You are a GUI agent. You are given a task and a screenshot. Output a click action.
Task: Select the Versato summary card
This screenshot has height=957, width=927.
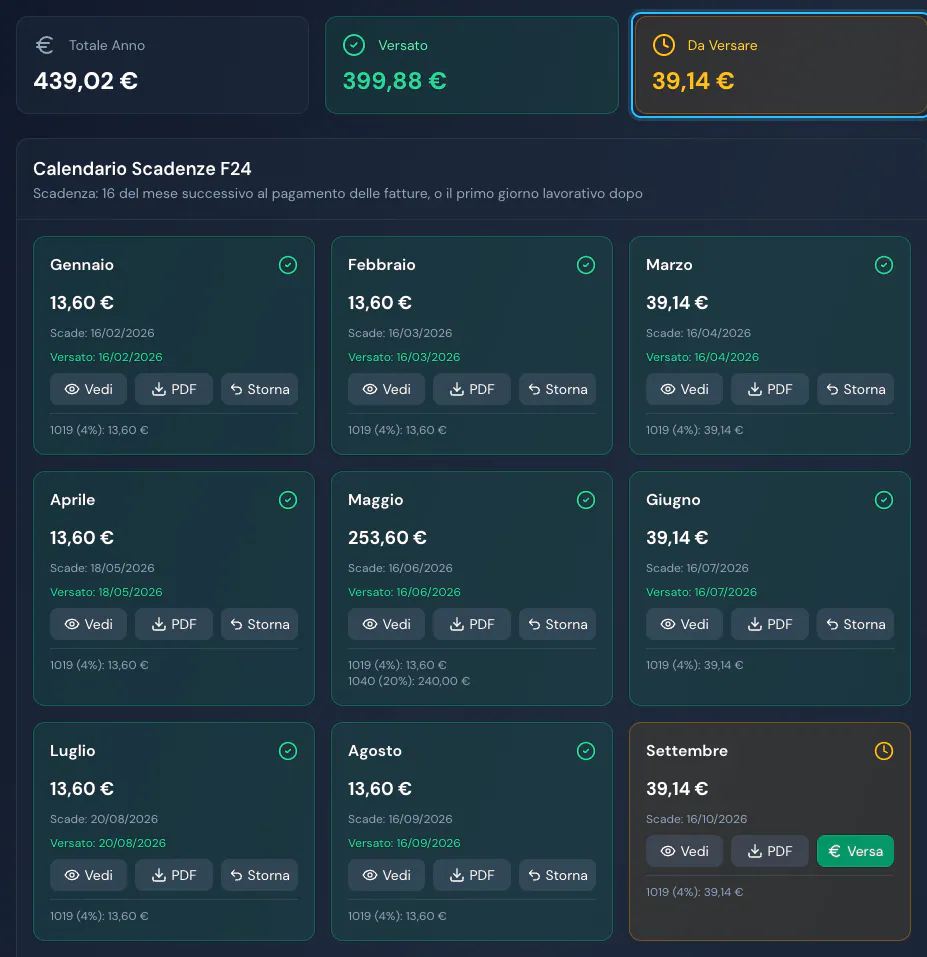(472, 65)
